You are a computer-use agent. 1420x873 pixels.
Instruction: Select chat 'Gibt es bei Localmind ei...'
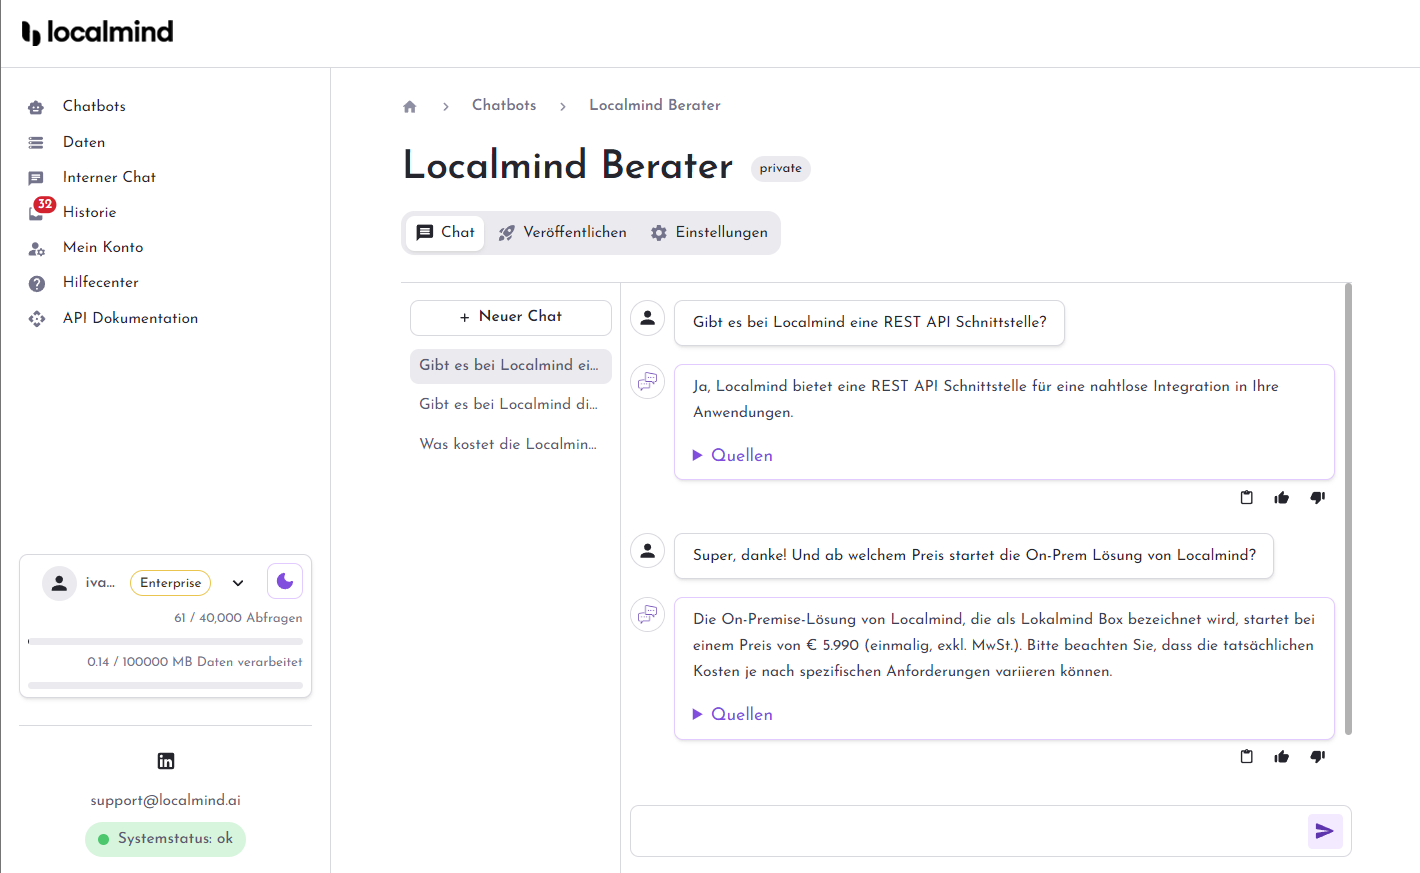coord(511,366)
